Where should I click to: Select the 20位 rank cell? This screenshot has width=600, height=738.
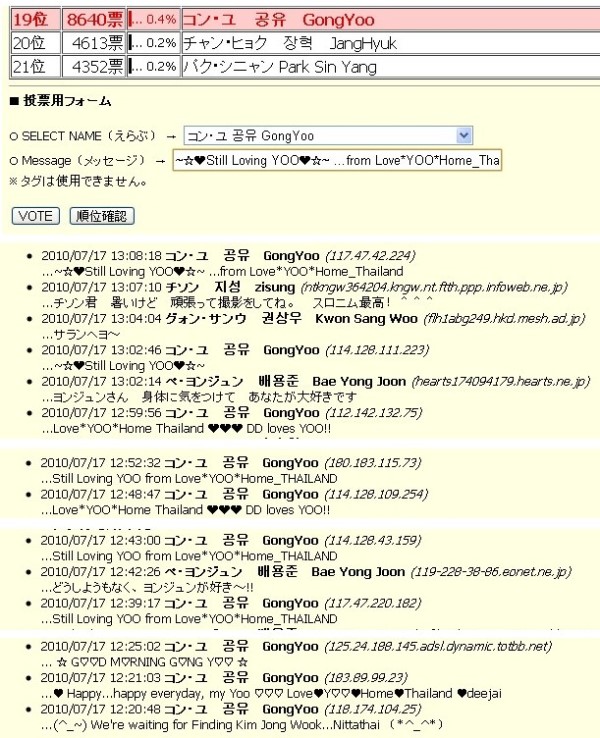35,43
